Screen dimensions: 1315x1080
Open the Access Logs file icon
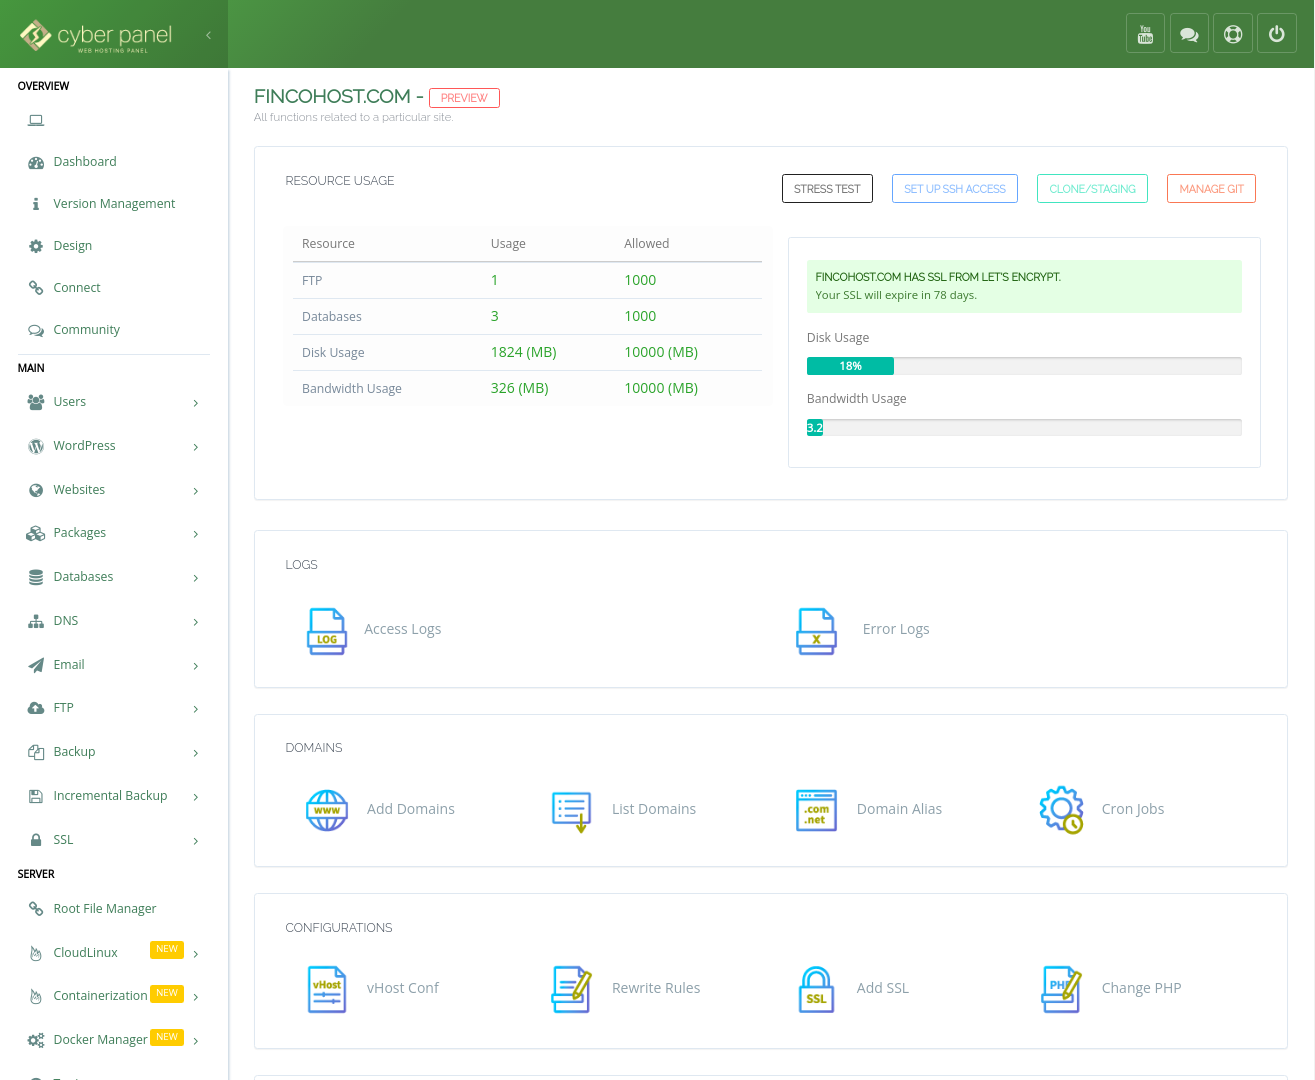click(326, 630)
